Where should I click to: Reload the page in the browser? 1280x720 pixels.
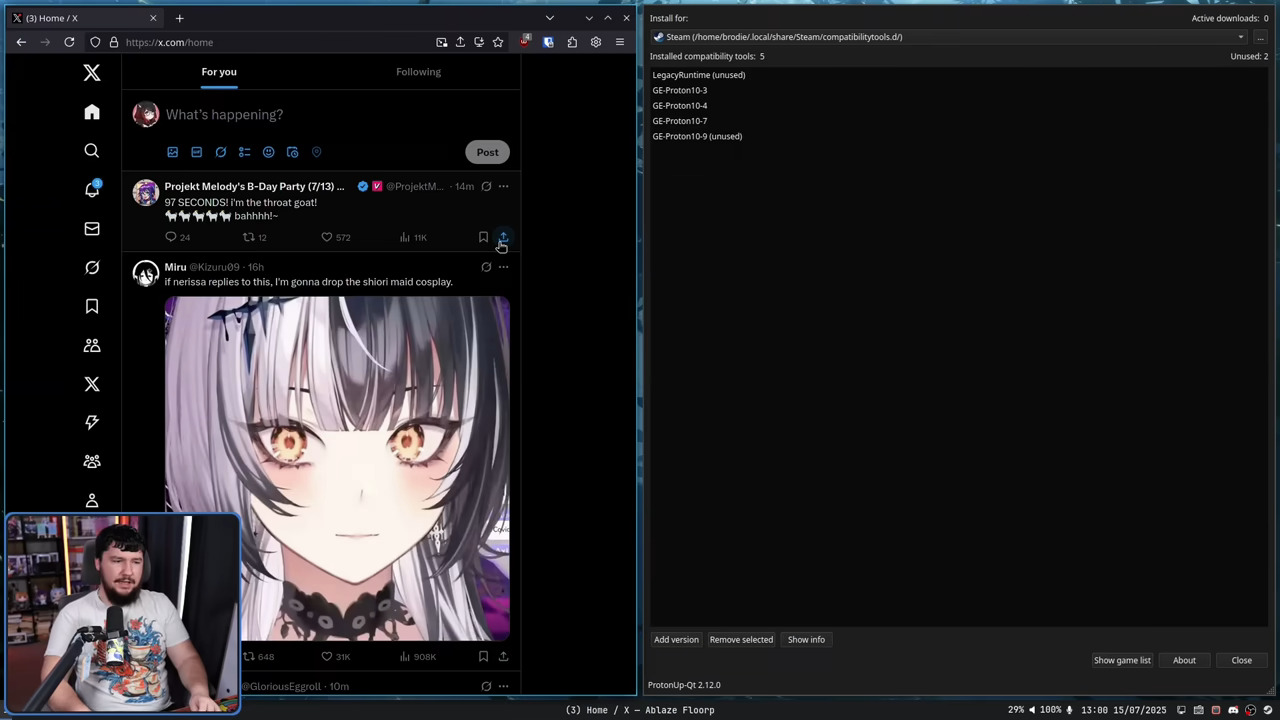coord(69,42)
